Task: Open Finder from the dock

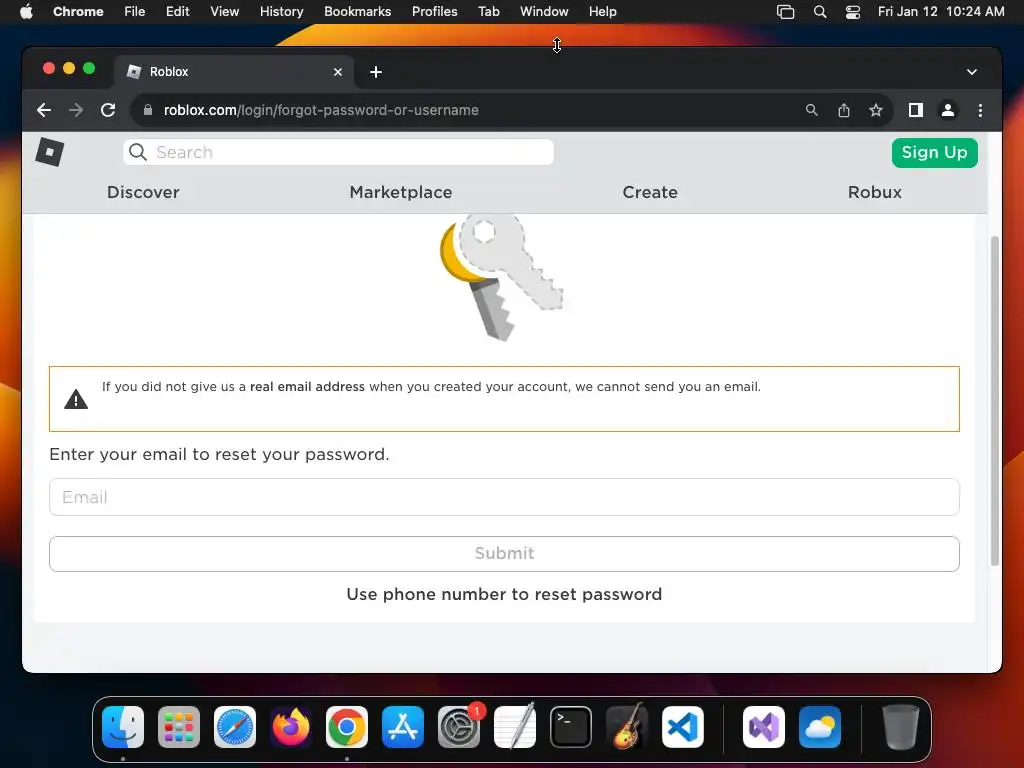Action: 123,727
